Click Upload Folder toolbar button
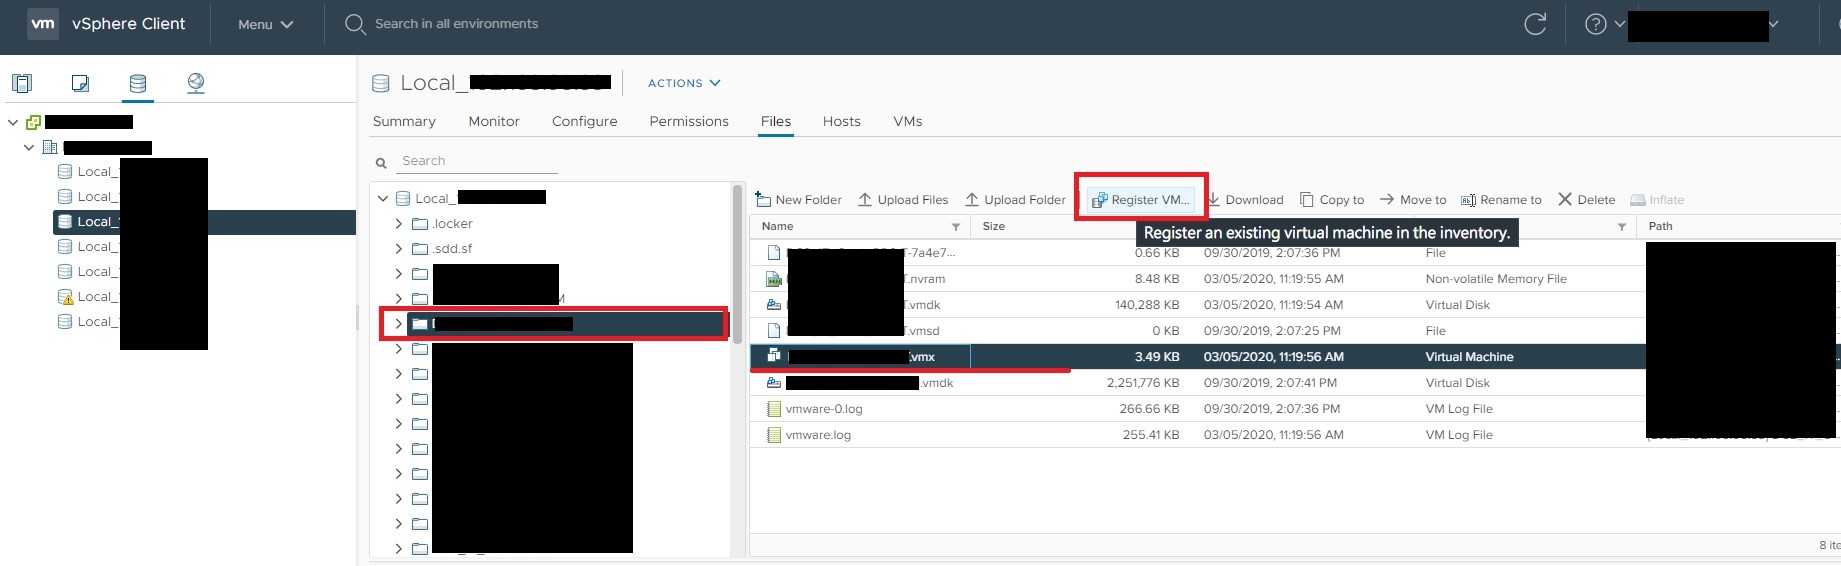Viewport: 1841px width, 566px height. (1015, 200)
